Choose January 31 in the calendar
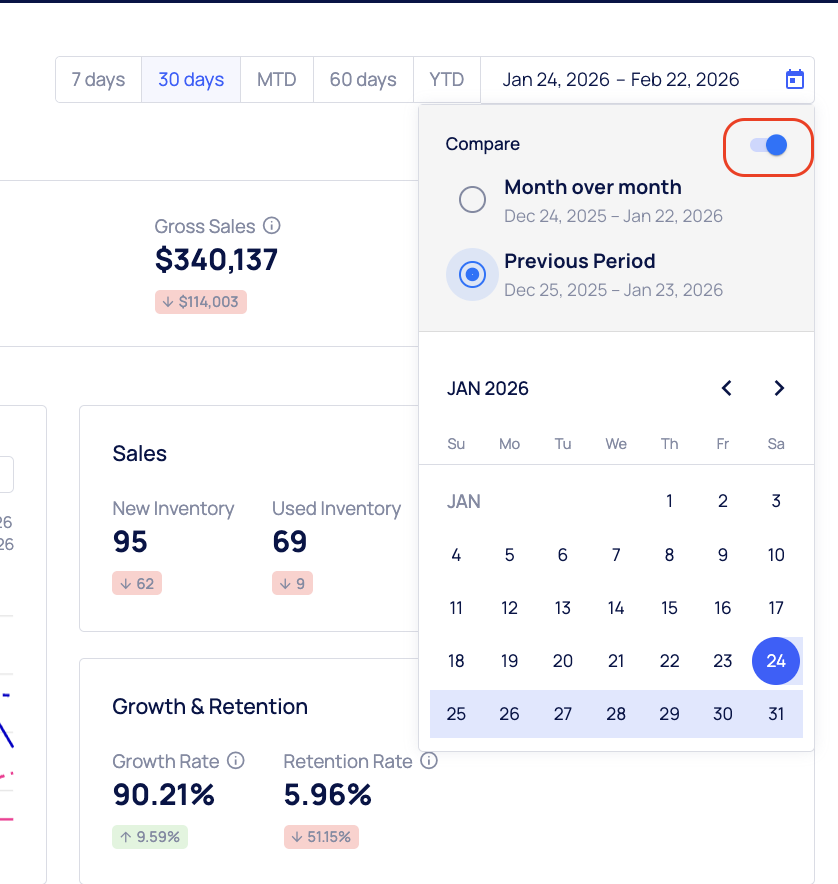This screenshot has height=884, width=838. (776, 714)
